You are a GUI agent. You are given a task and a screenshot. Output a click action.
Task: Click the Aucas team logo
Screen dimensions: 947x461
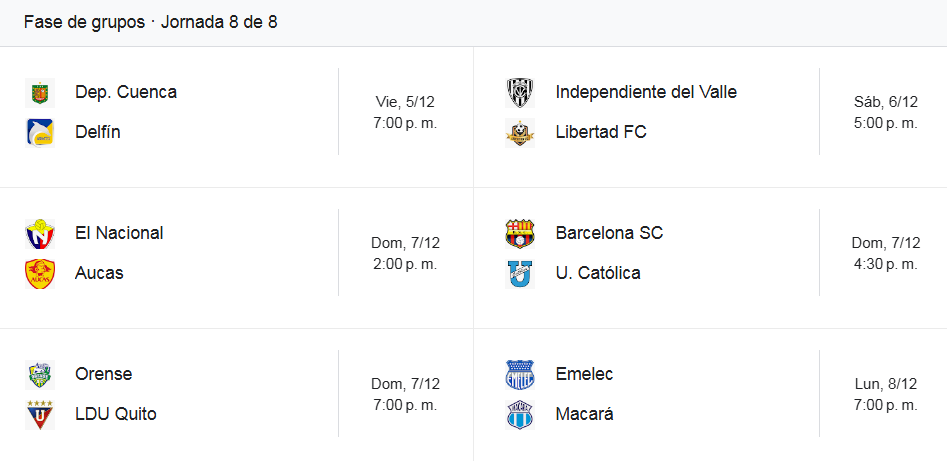[x=40, y=273]
